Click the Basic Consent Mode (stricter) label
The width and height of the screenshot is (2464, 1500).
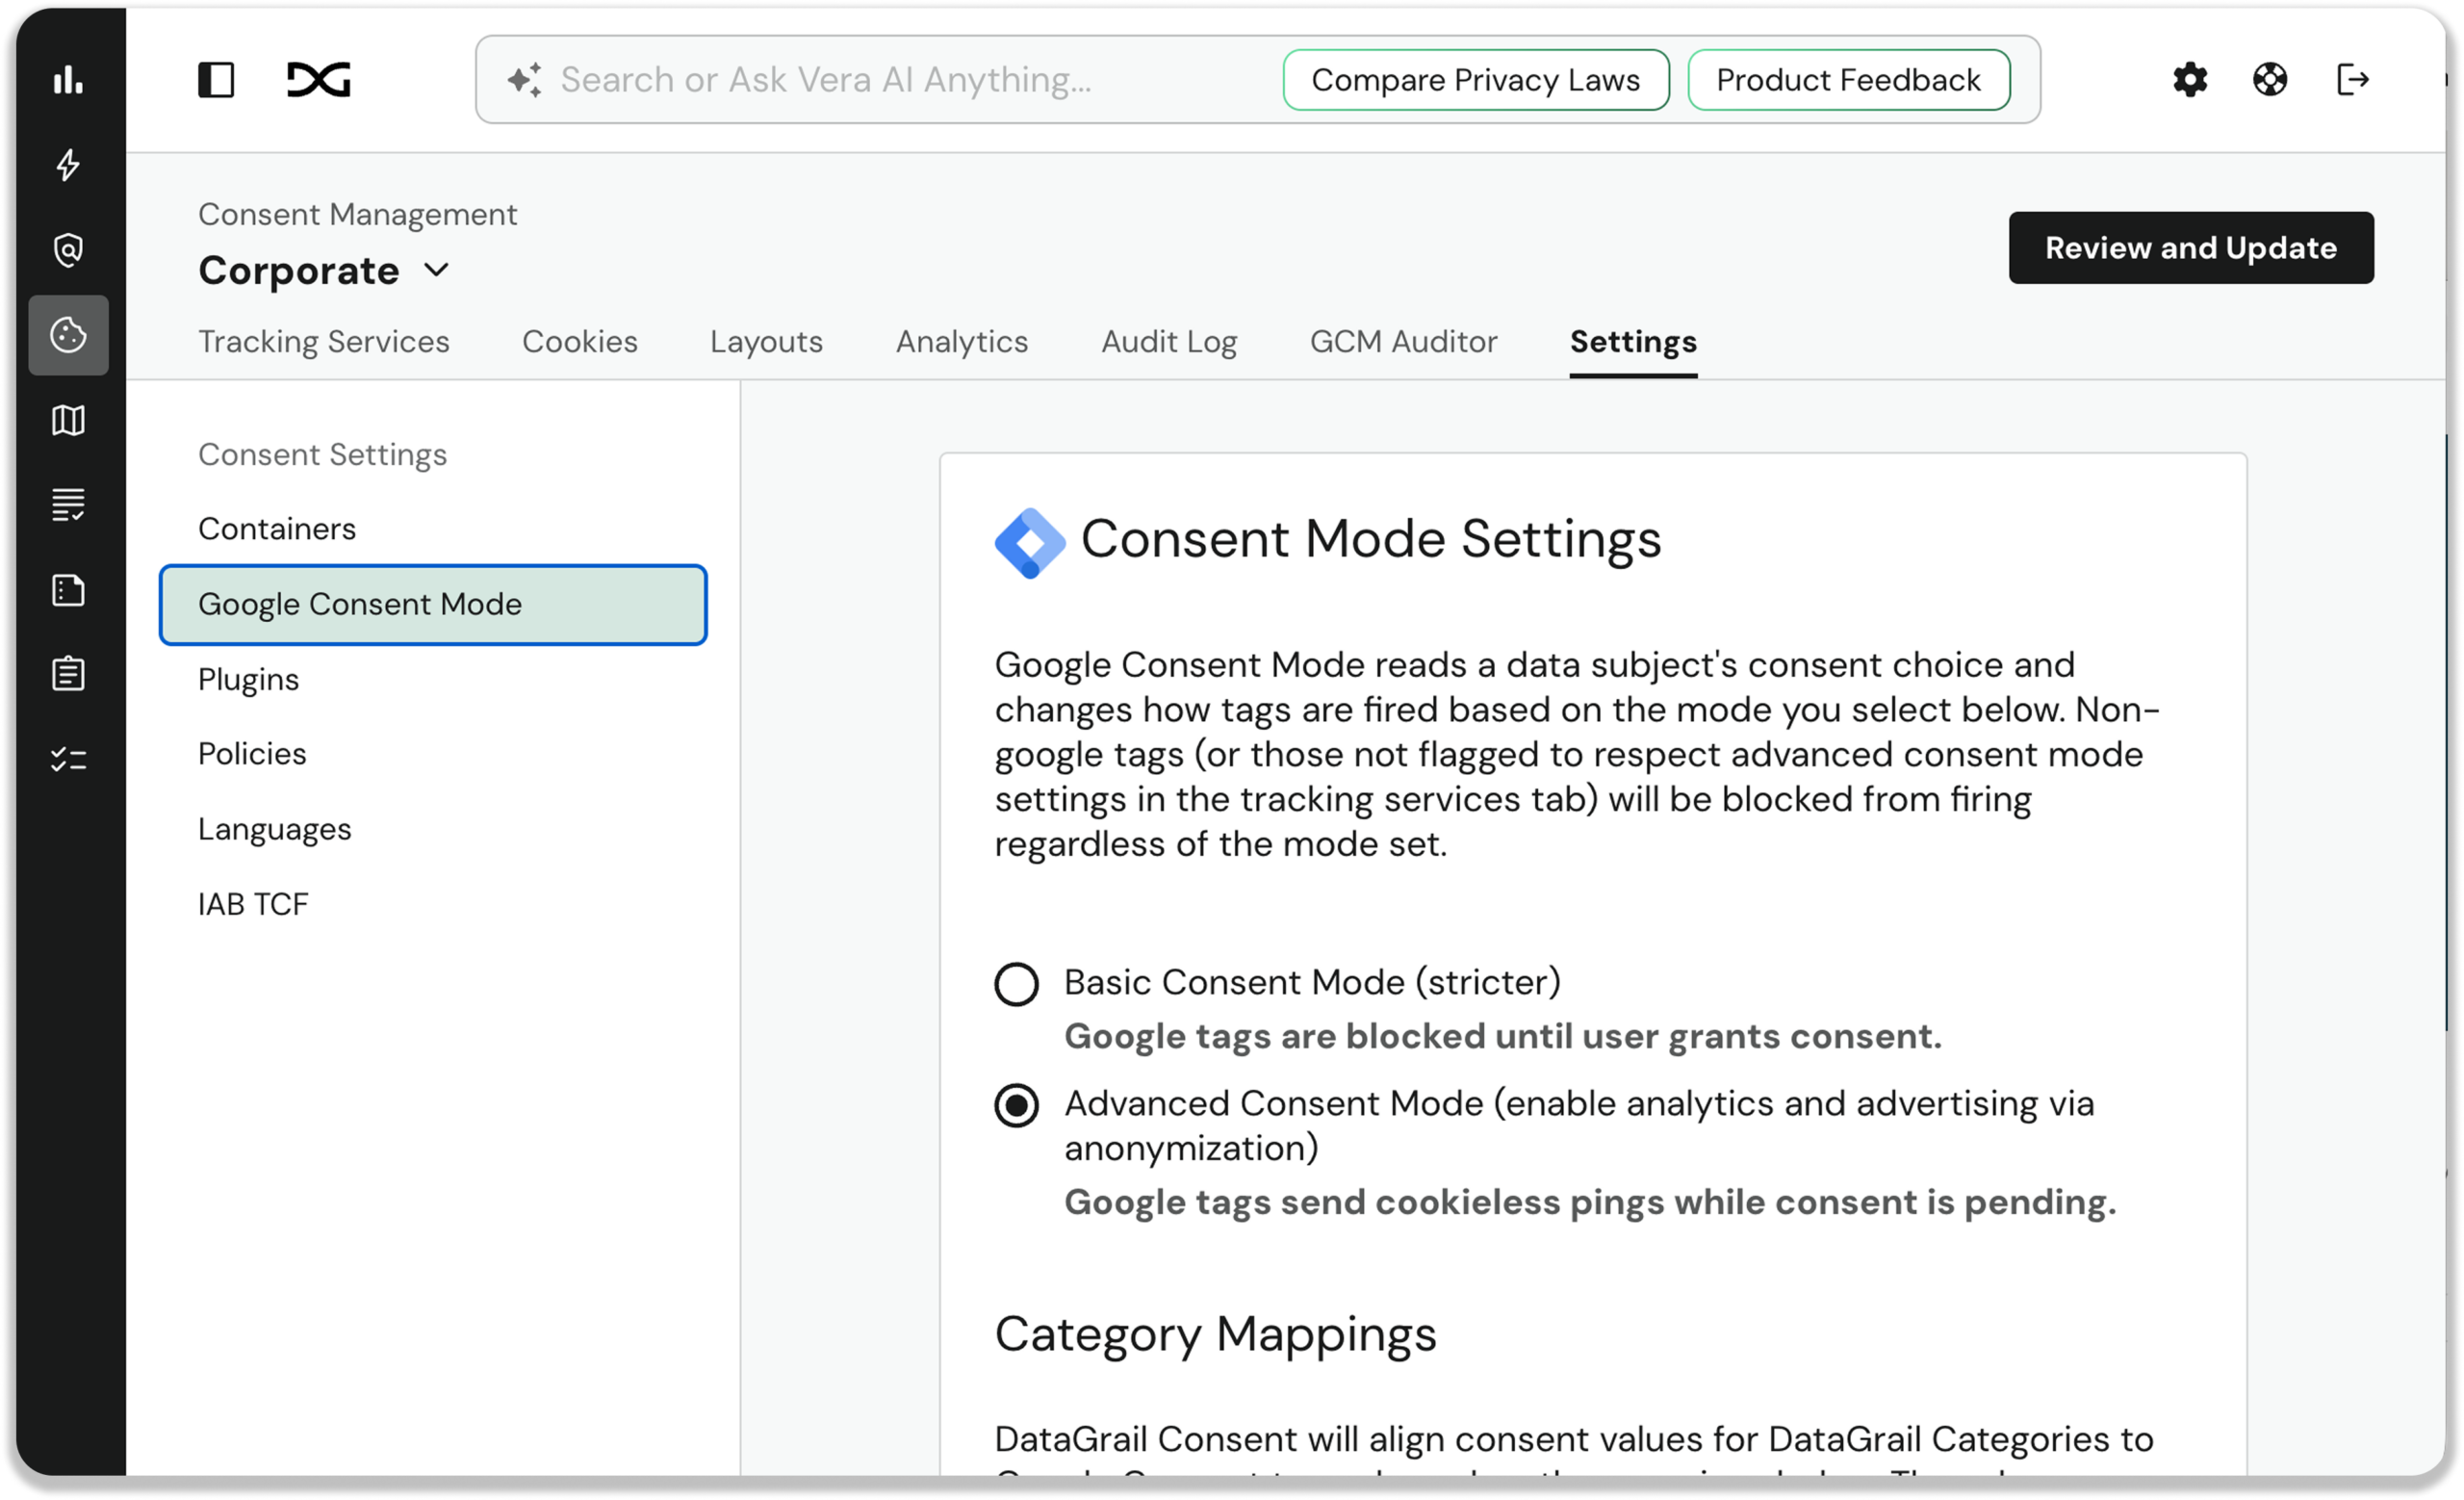1312,983
